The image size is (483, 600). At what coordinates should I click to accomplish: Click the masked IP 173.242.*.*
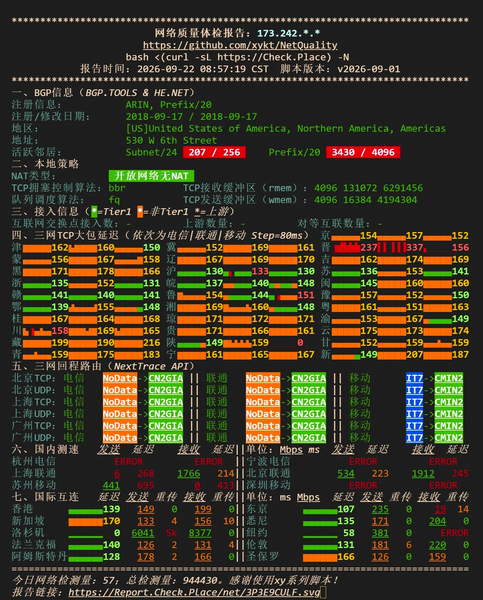(289, 33)
